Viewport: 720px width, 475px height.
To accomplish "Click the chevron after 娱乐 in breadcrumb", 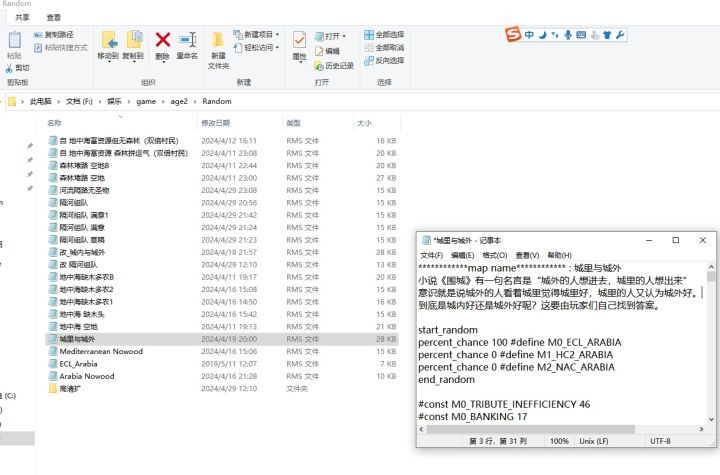I will [x=129, y=102].
